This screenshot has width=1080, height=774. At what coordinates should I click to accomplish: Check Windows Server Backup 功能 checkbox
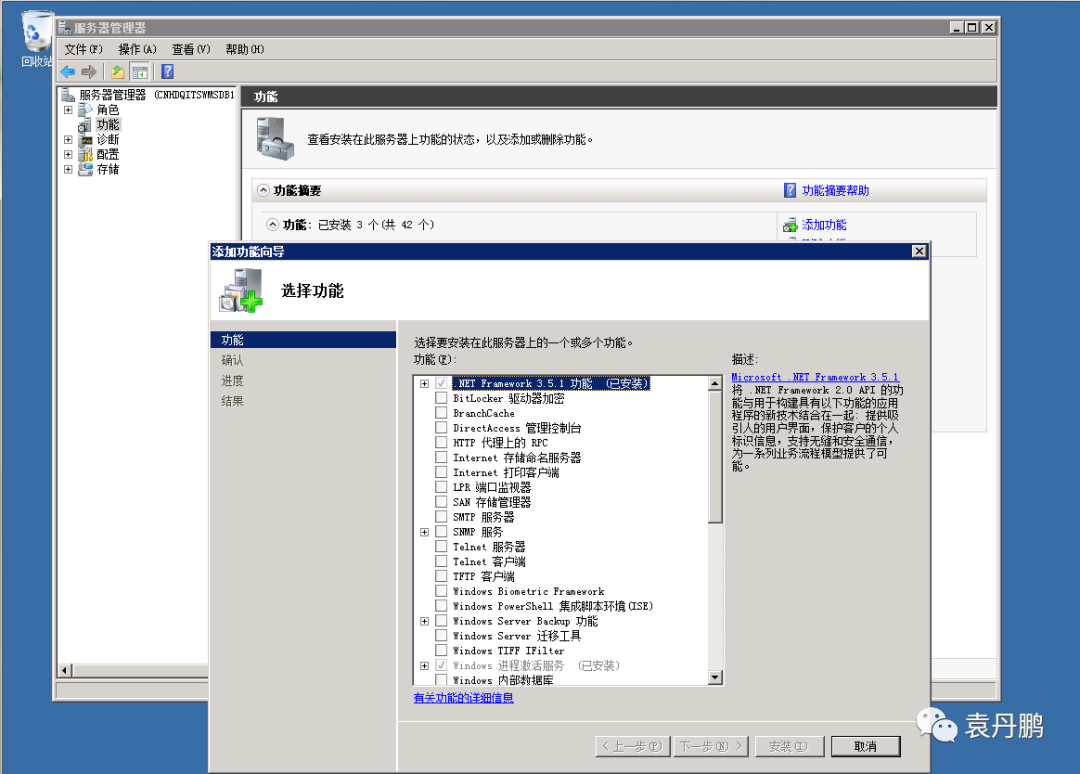click(441, 620)
